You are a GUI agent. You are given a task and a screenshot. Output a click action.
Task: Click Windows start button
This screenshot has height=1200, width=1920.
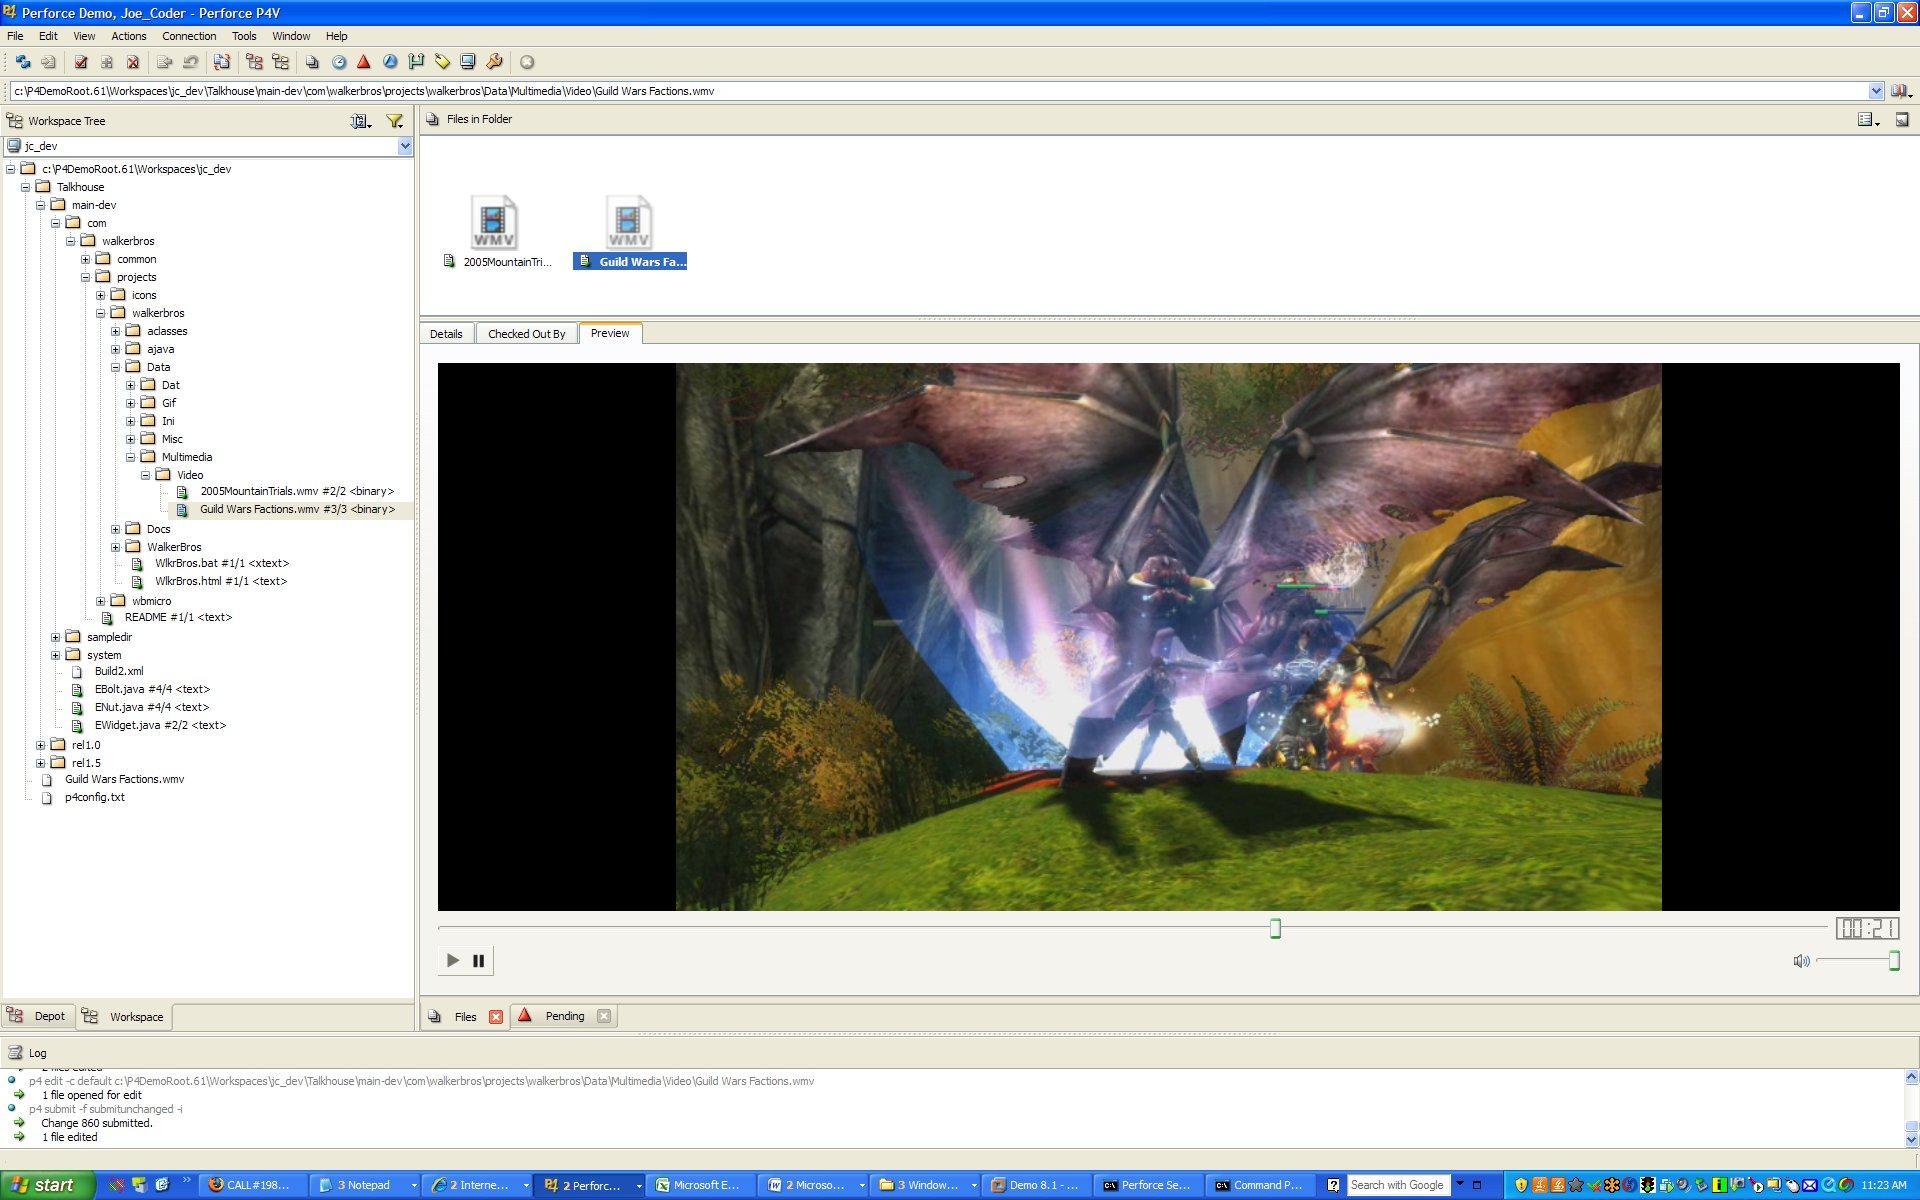pyautogui.click(x=44, y=1185)
